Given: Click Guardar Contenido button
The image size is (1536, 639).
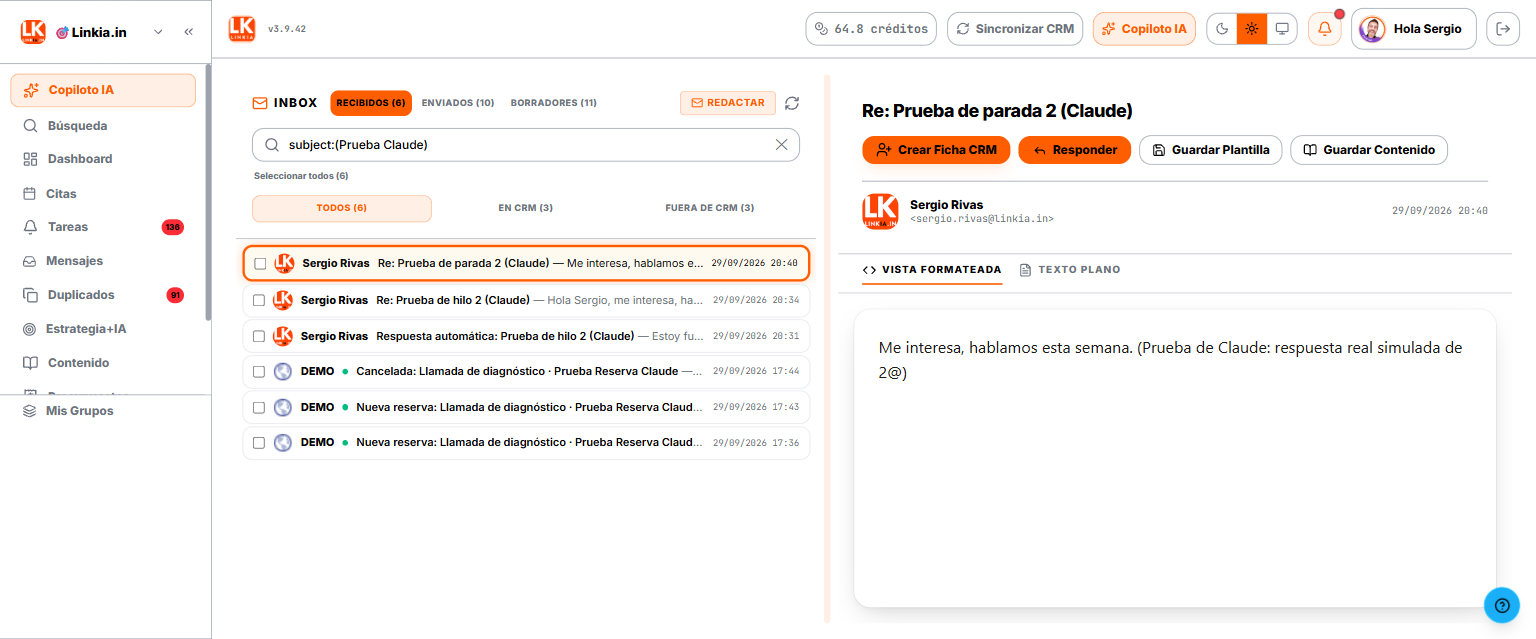Looking at the screenshot, I should 1369,150.
